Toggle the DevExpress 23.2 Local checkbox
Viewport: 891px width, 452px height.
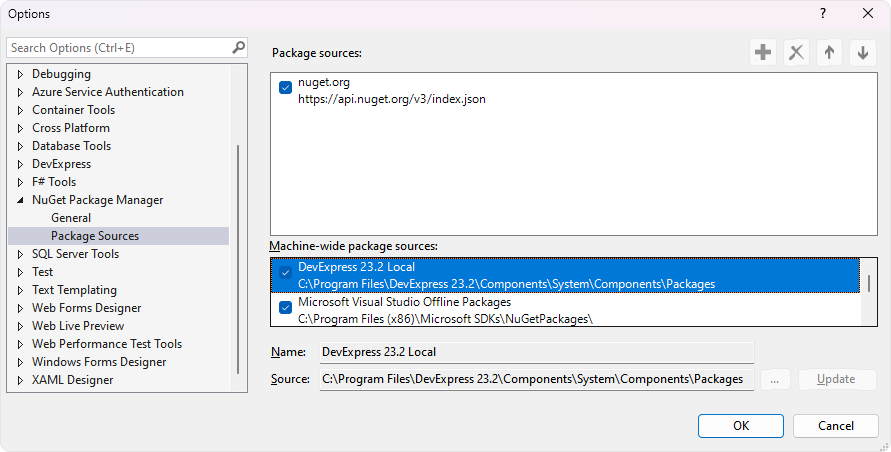pyautogui.click(x=285, y=272)
